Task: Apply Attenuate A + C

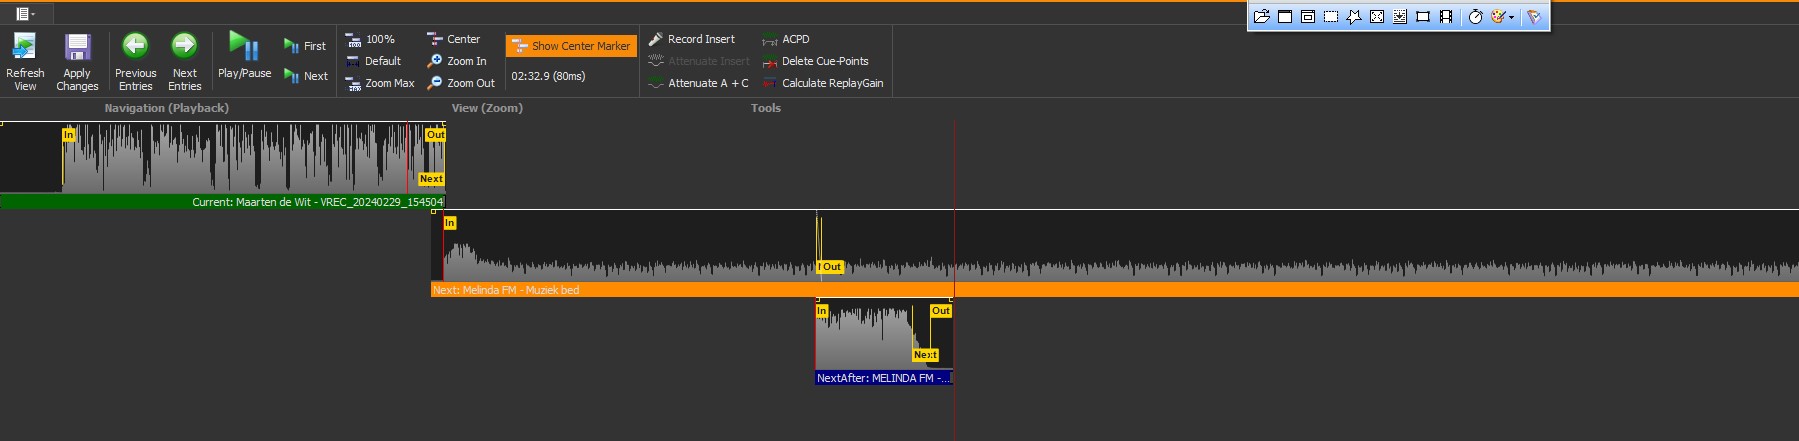Action: click(698, 83)
